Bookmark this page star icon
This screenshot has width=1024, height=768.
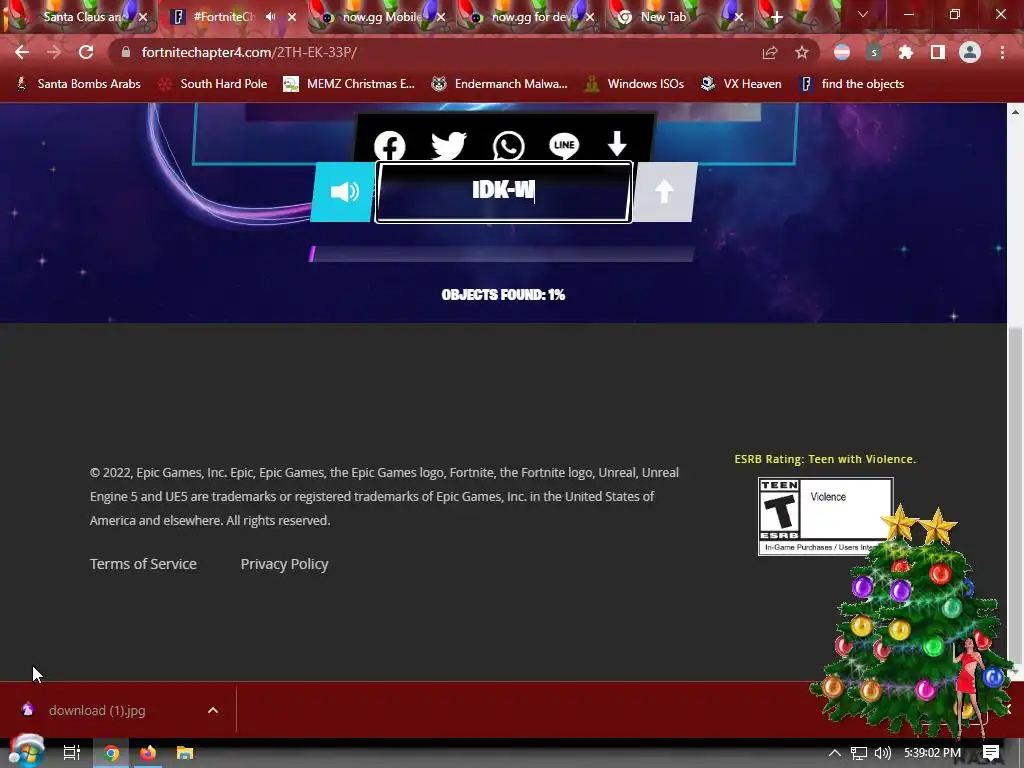click(x=802, y=52)
